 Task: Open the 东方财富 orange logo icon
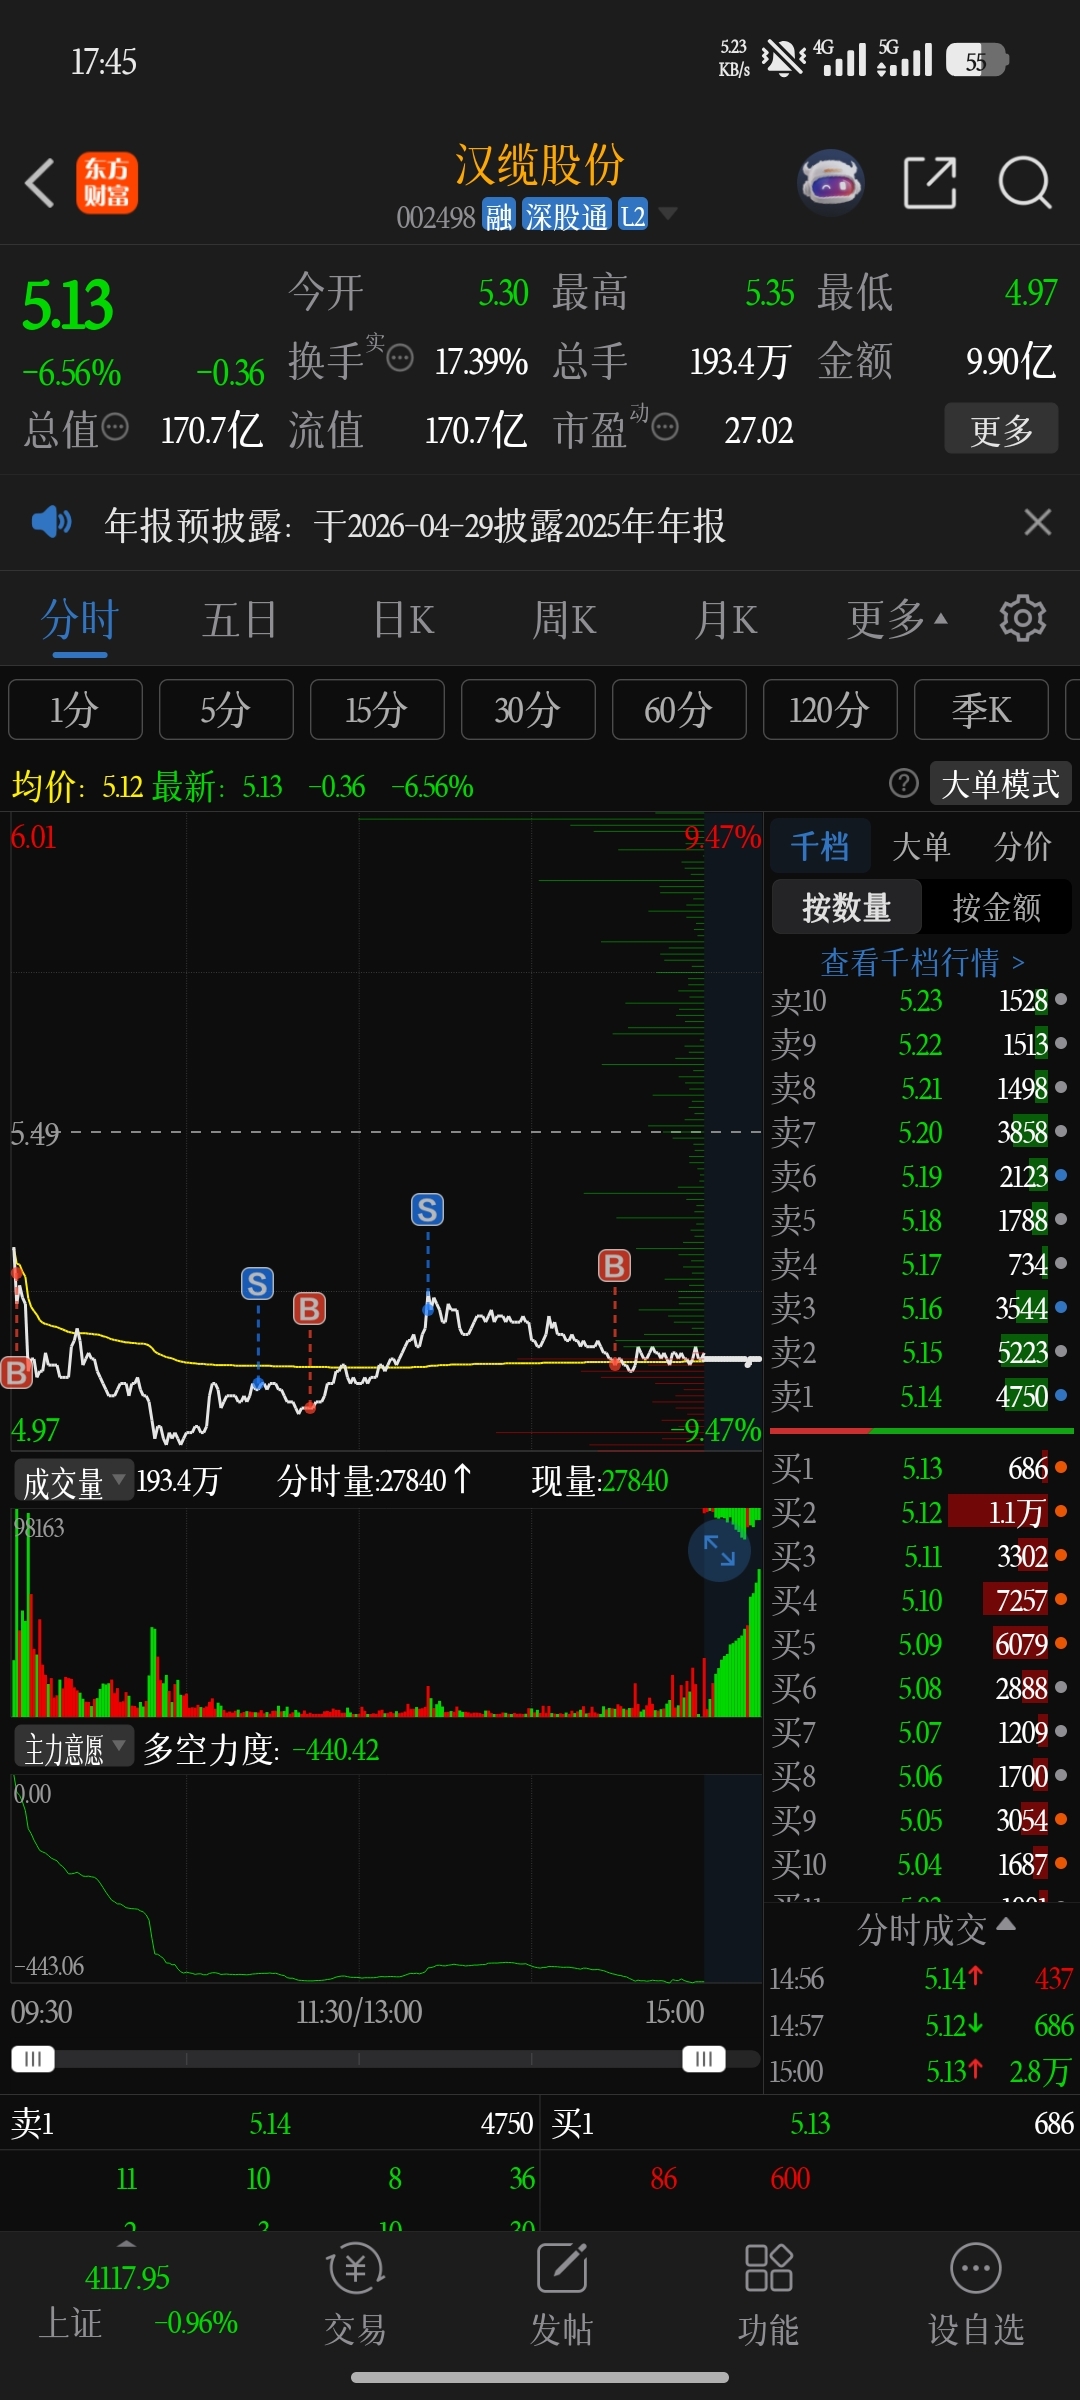coord(107,183)
